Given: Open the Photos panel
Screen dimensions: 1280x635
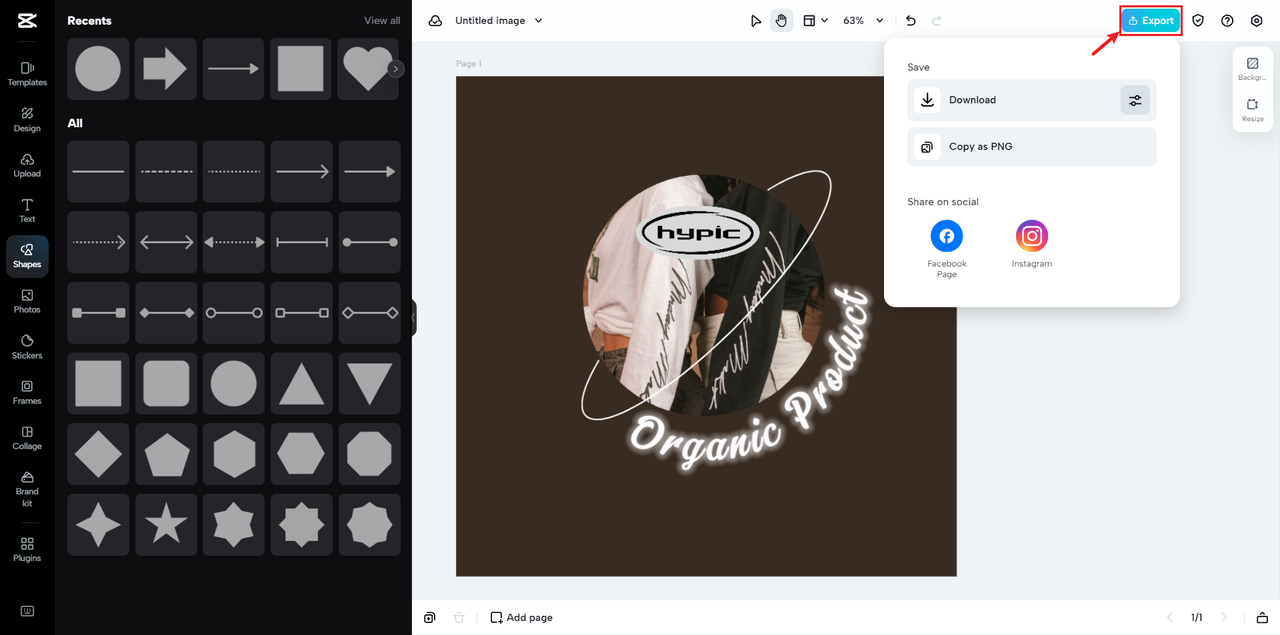Looking at the screenshot, I should point(27,302).
